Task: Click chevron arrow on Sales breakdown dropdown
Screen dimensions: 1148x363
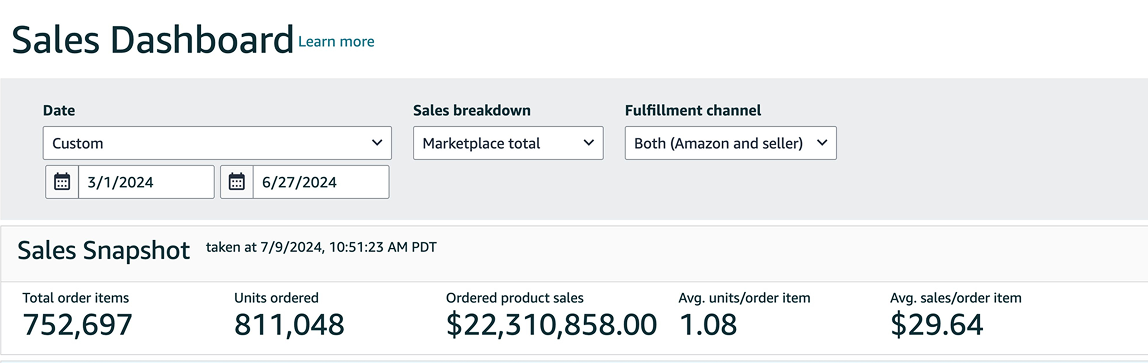Action: click(589, 143)
